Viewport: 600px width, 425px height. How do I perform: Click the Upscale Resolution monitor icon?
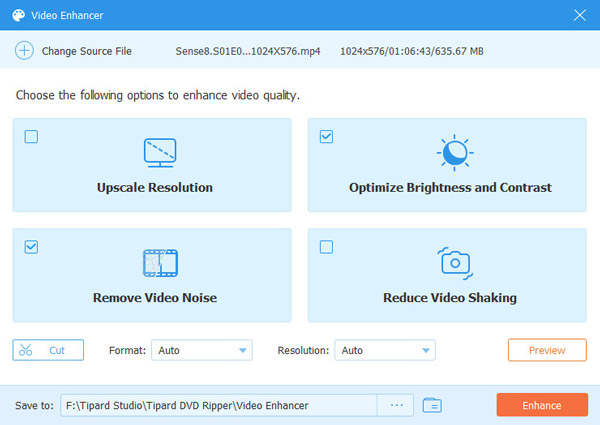[160, 153]
